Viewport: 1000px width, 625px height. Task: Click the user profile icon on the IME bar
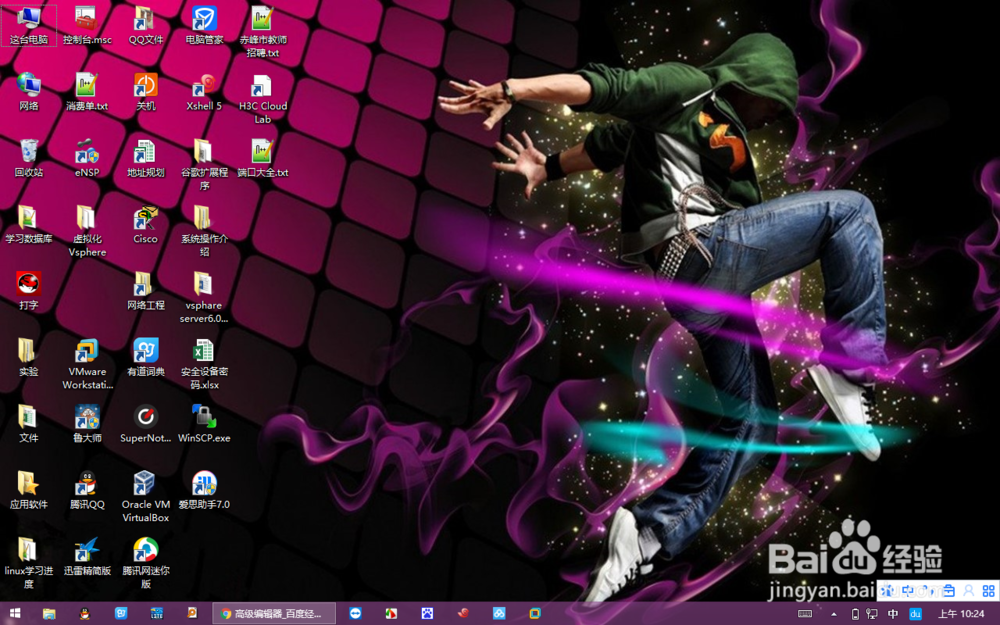[x=969, y=591]
